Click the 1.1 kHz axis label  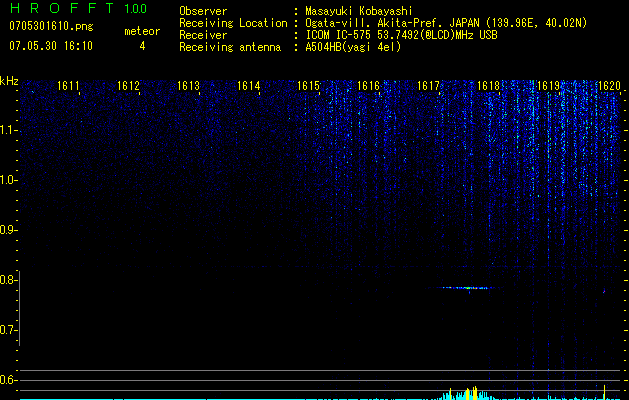[7, 130]
